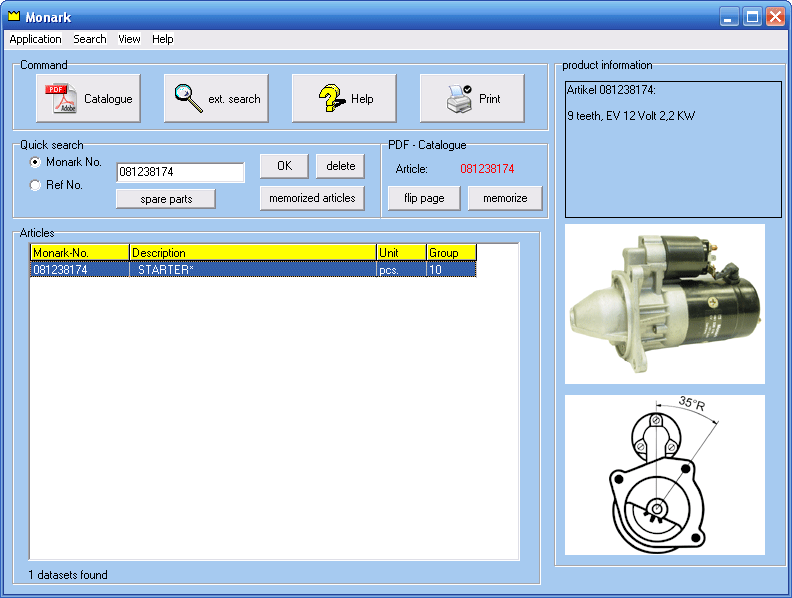The image size is (792, 598).
Task: Click the '1 datasets found' status text
Action: pyautogui.click(x=68, y=575)
